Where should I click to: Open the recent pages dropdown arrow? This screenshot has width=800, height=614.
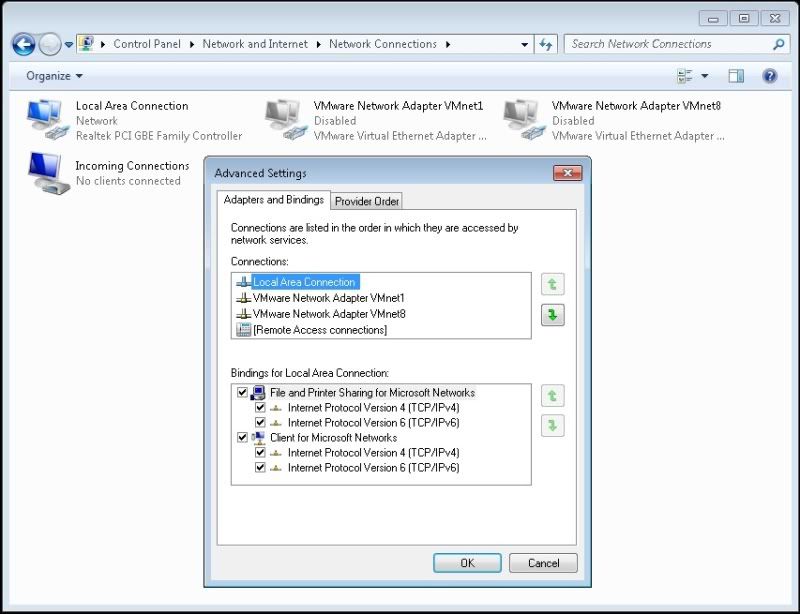point(69,45)
